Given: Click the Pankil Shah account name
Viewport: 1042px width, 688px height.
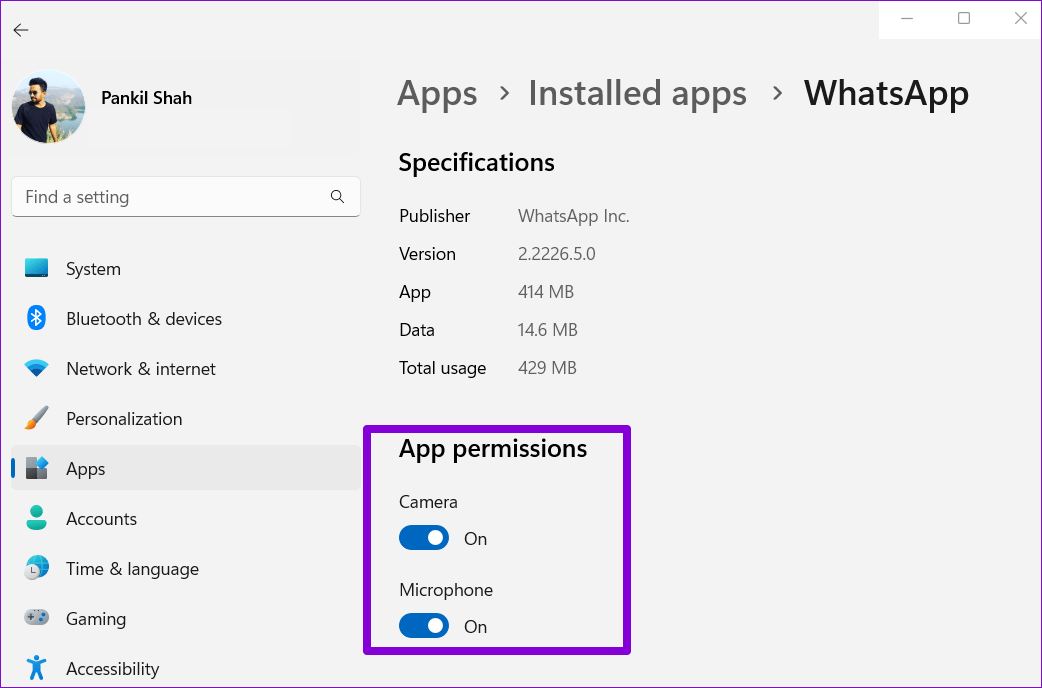Looking at the screenshot, I should click(146, 97).
